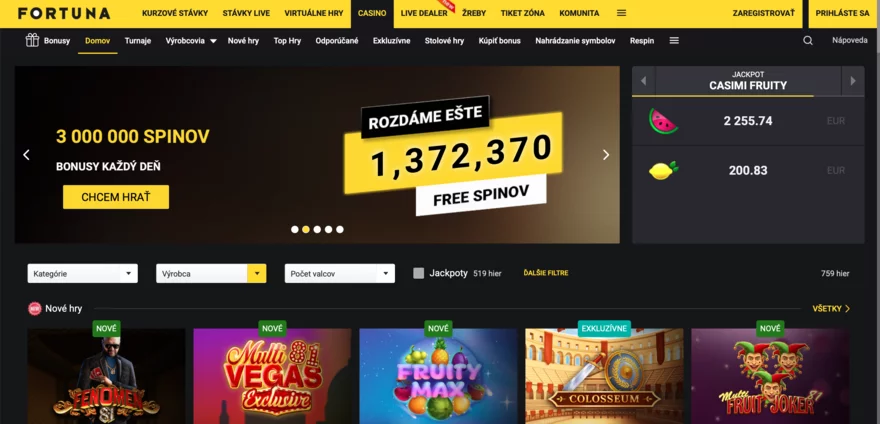Open the top navigation hamburger menu
This screenshot has width=880, height=424.
pyautogui.click(x=621, y=13)
